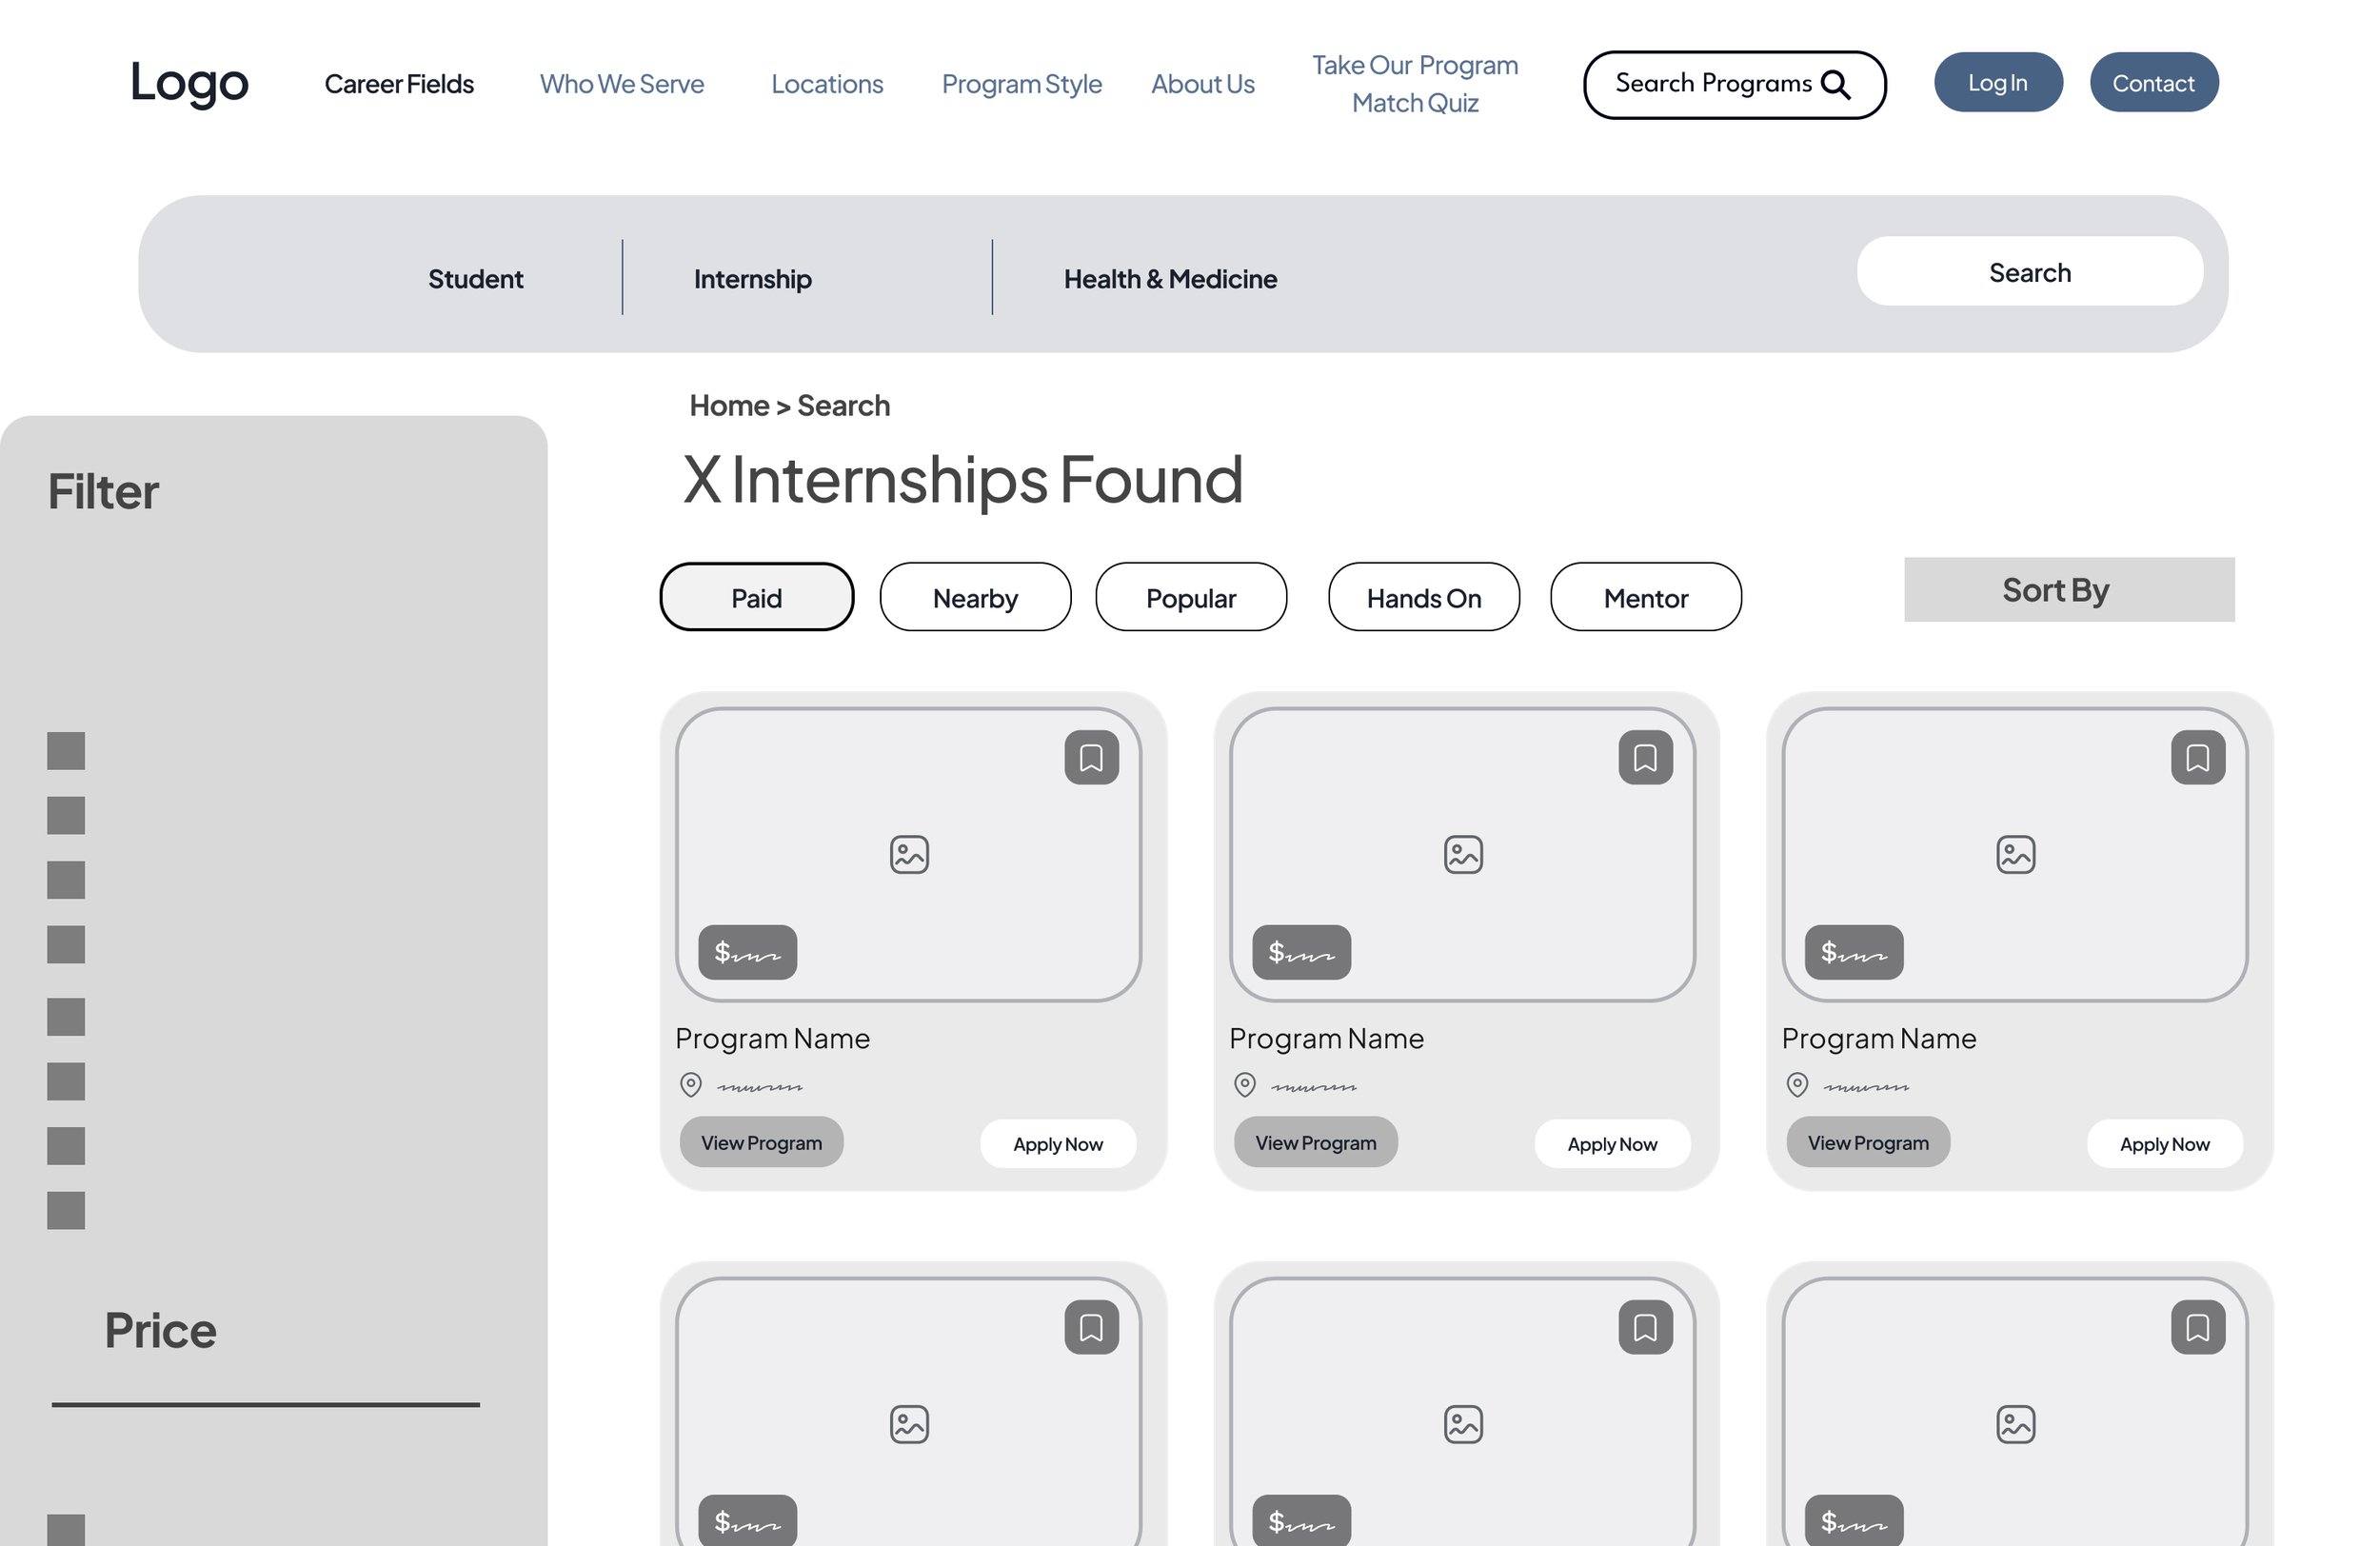
Task: Click location pin icon on first top-row card
Action: coord(690,1085)
